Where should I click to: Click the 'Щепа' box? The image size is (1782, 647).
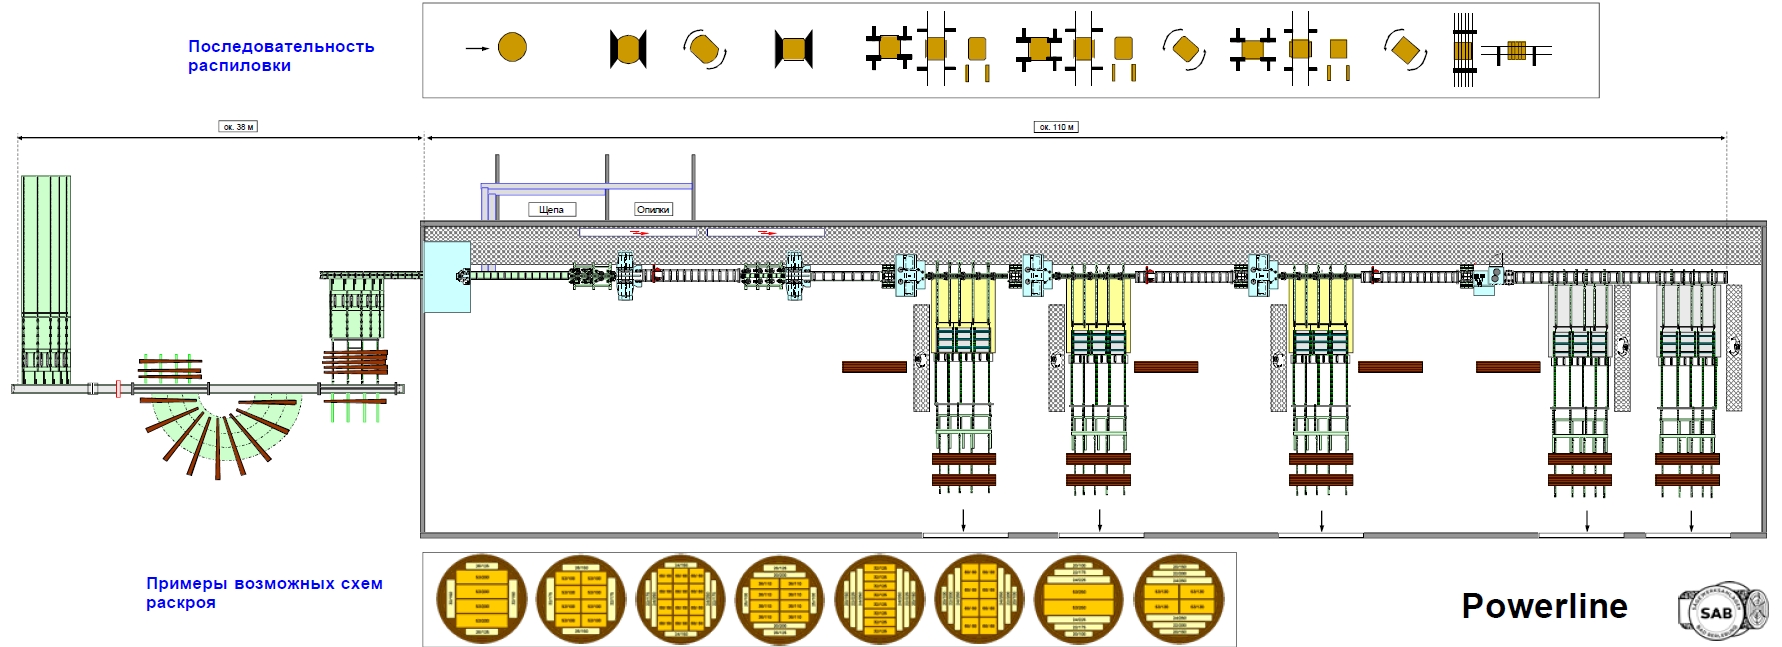(551, 210)
